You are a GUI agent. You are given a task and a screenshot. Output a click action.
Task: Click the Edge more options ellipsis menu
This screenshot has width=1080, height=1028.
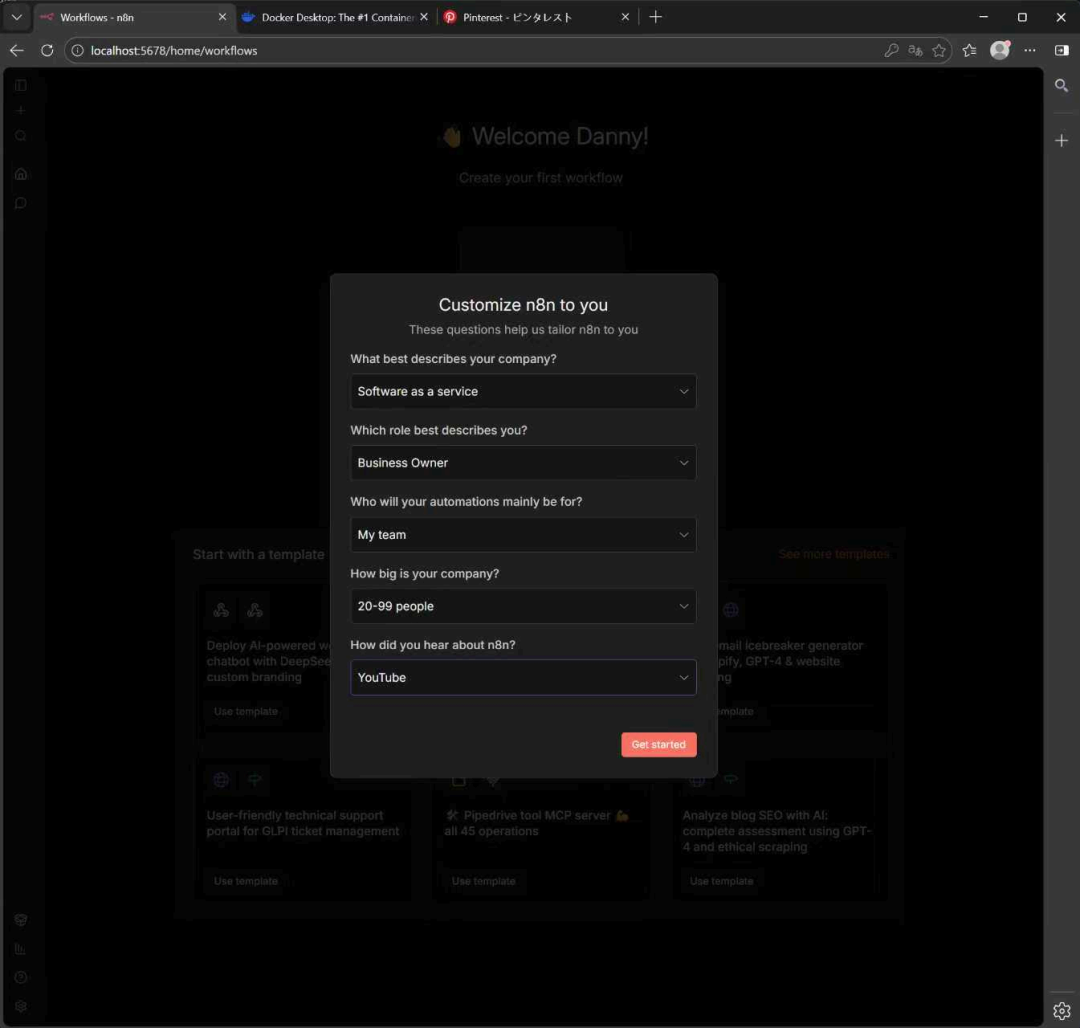click(x=1030, y=50)
